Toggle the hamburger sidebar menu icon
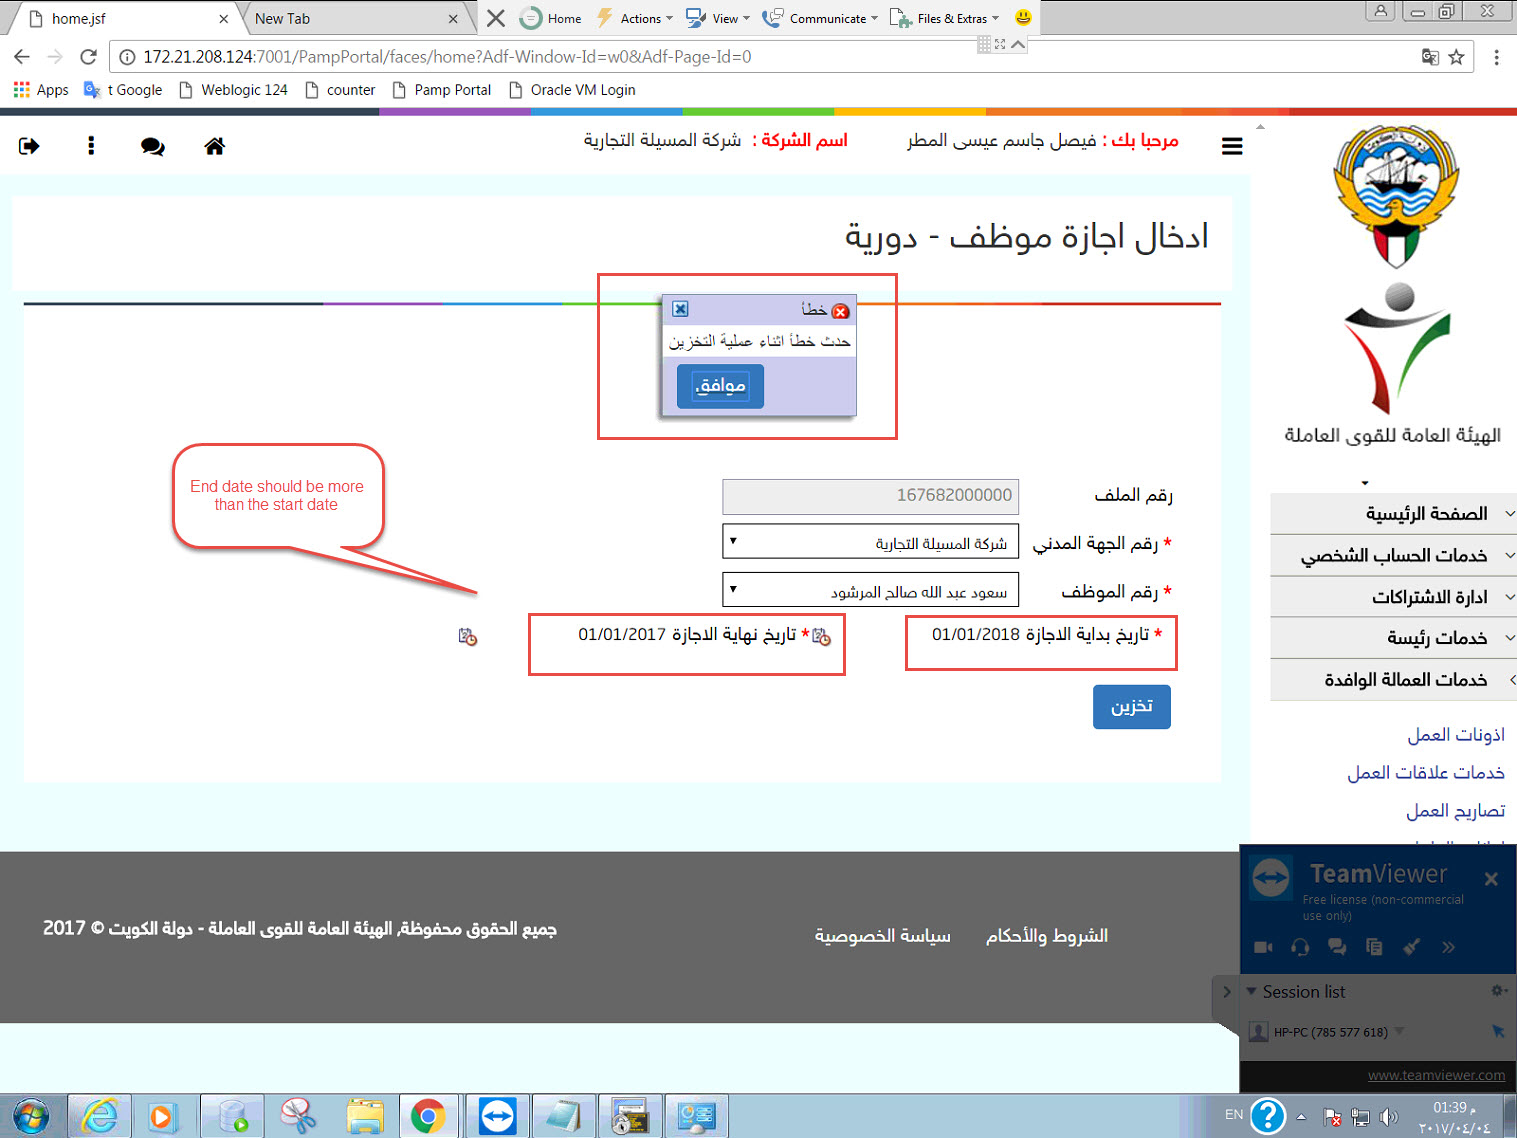The height and width of the screenshot is (1138, 1517). point(1232,146)
